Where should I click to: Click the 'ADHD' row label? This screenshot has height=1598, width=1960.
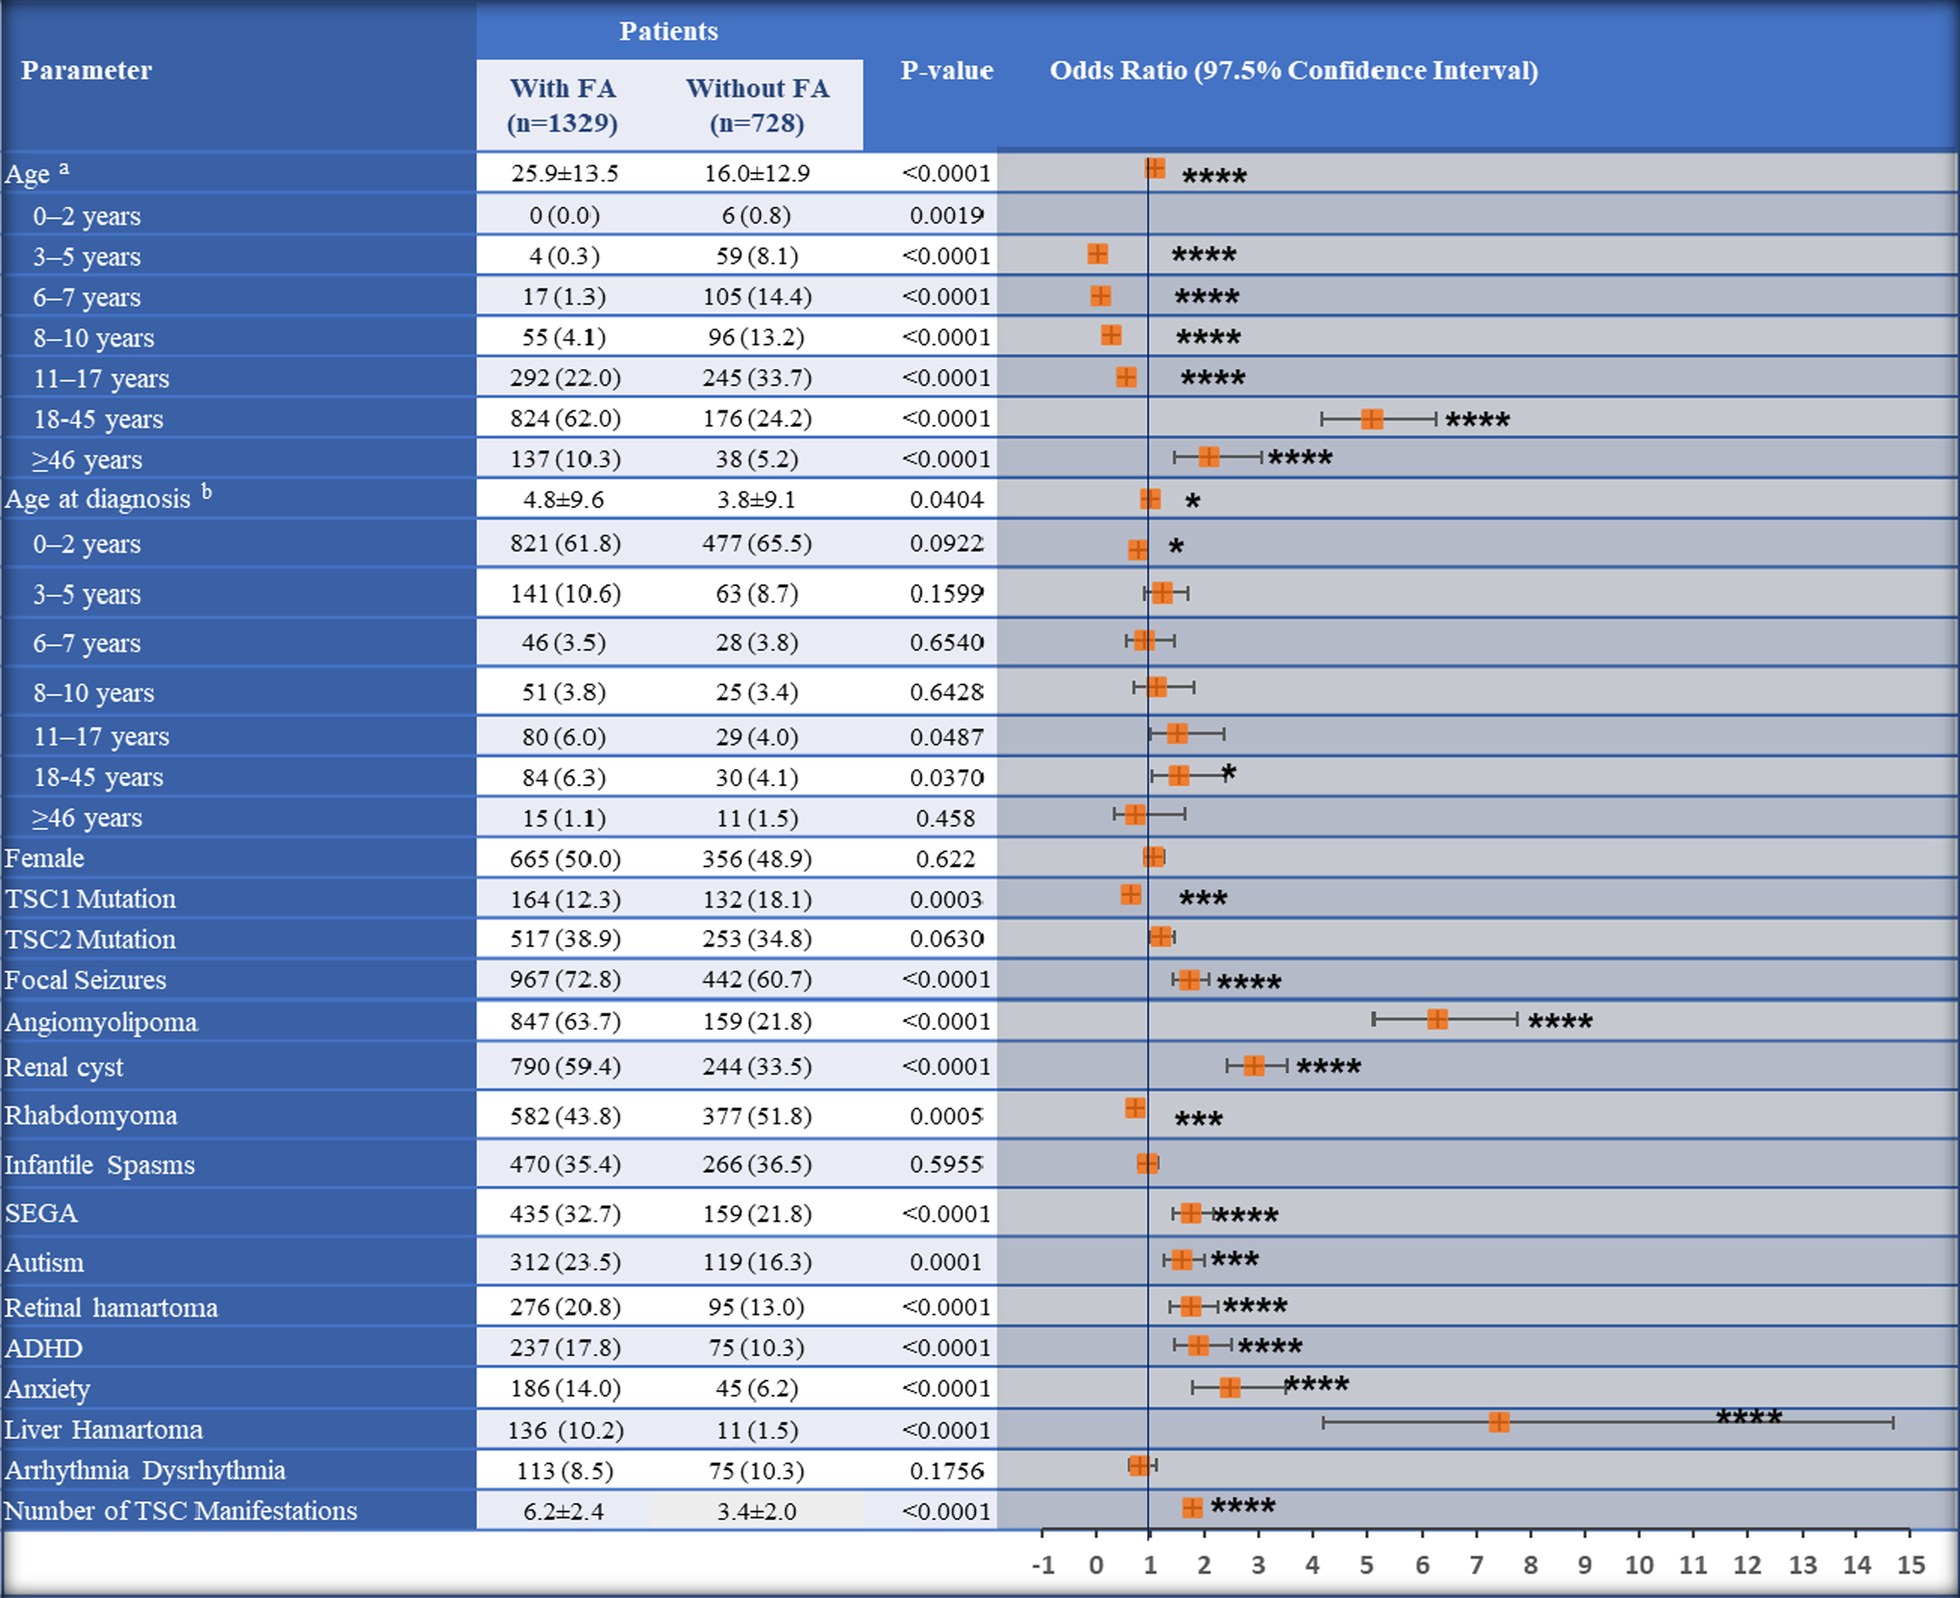[43, 1348]
